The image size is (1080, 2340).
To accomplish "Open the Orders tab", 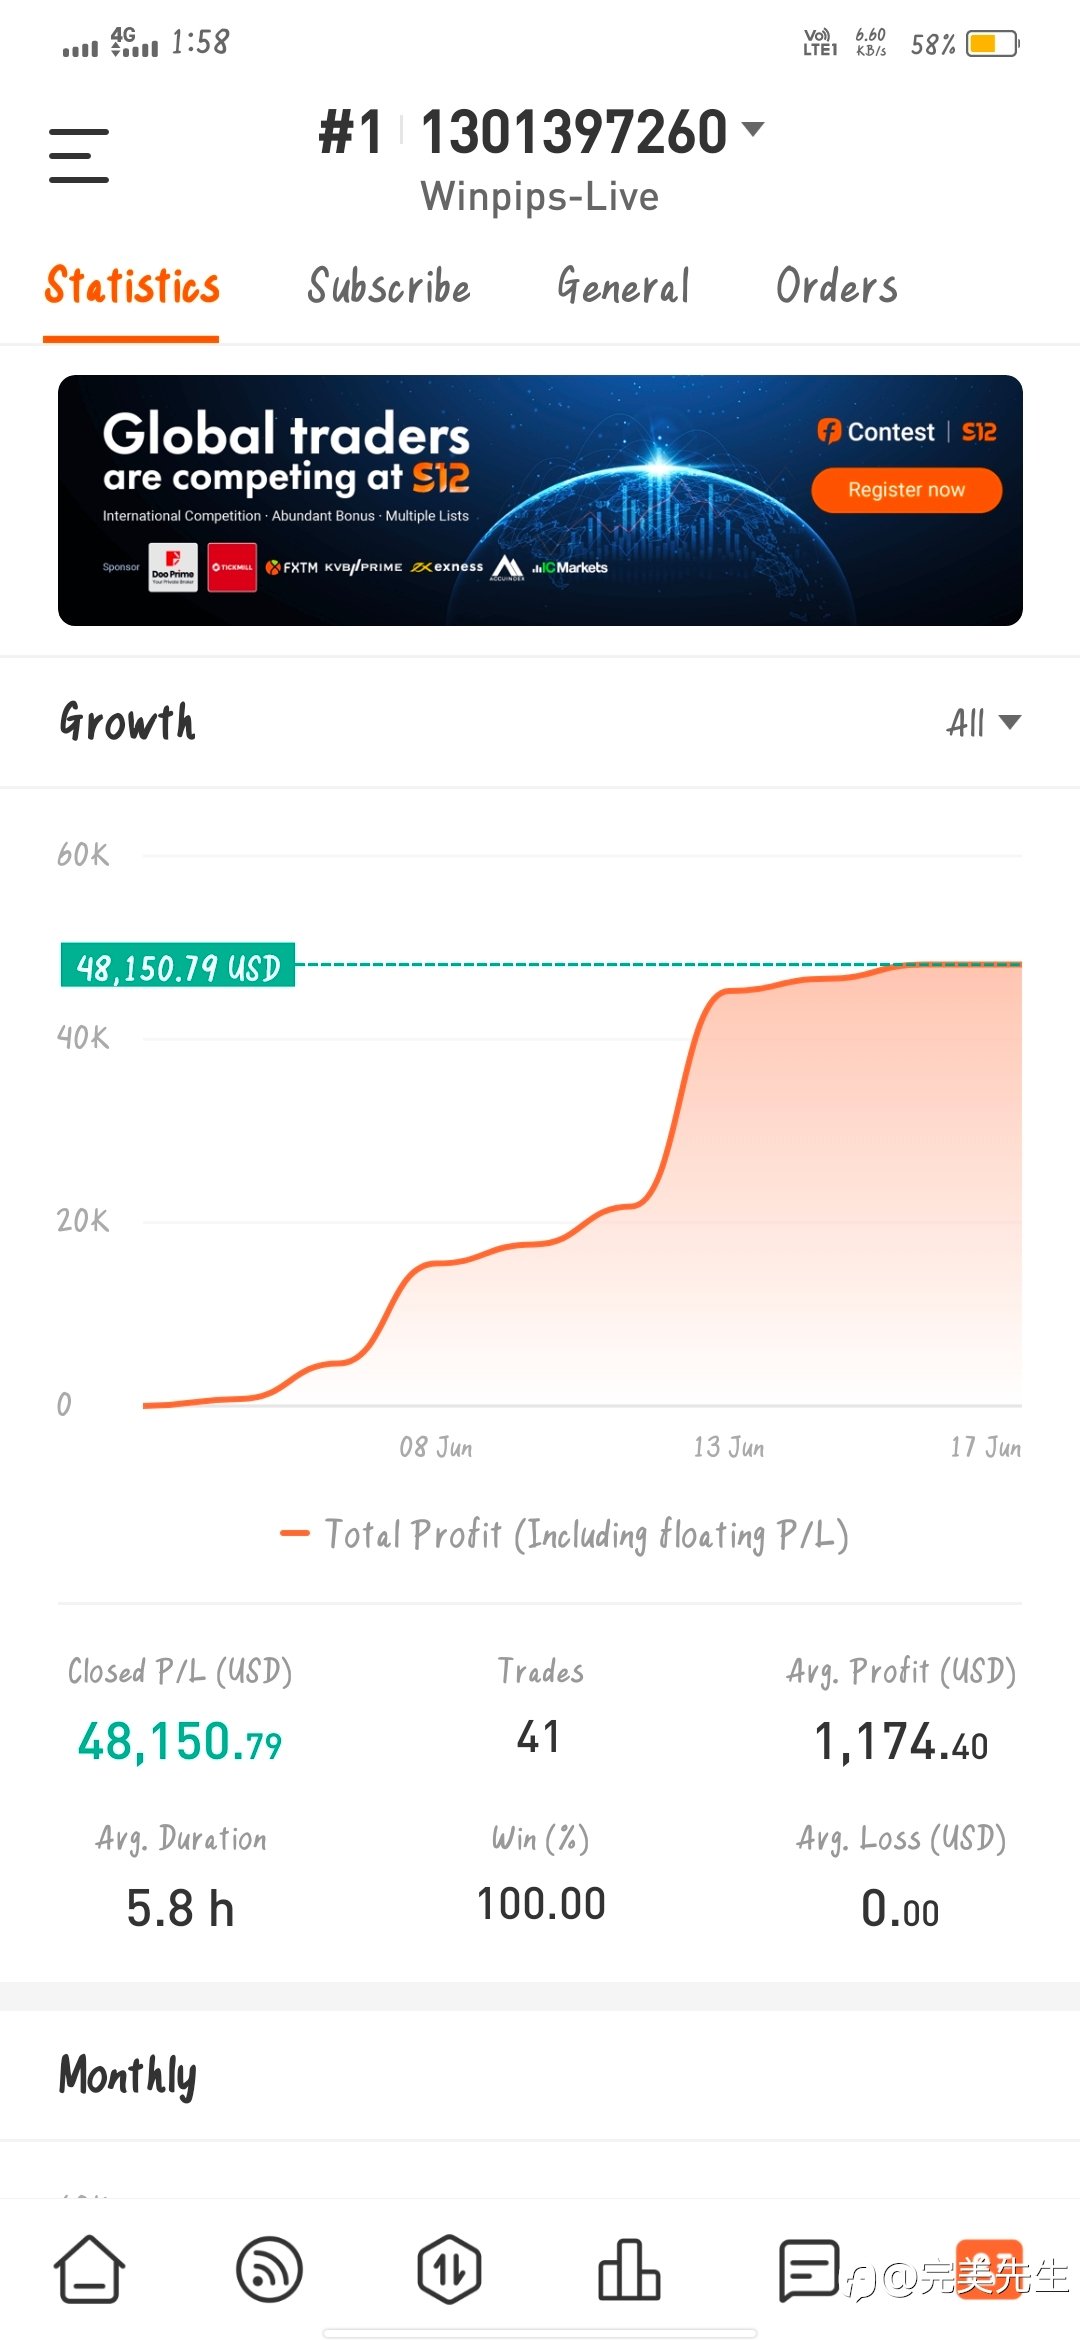I will [837, 286].
